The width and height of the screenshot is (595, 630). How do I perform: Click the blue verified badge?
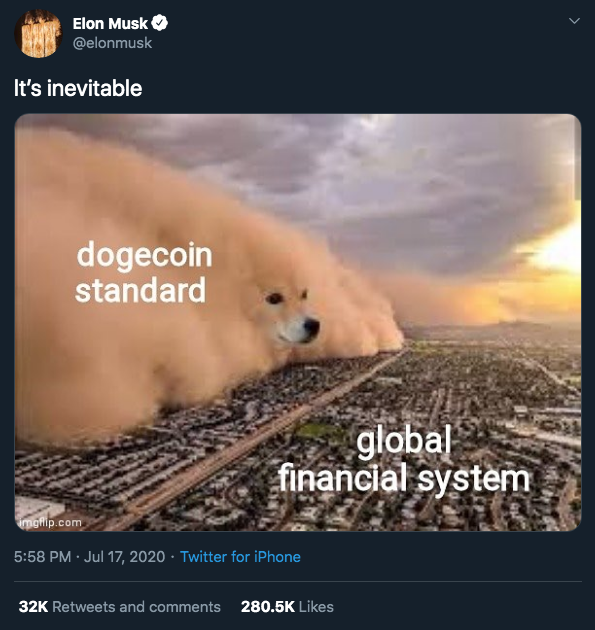(159, 23)
